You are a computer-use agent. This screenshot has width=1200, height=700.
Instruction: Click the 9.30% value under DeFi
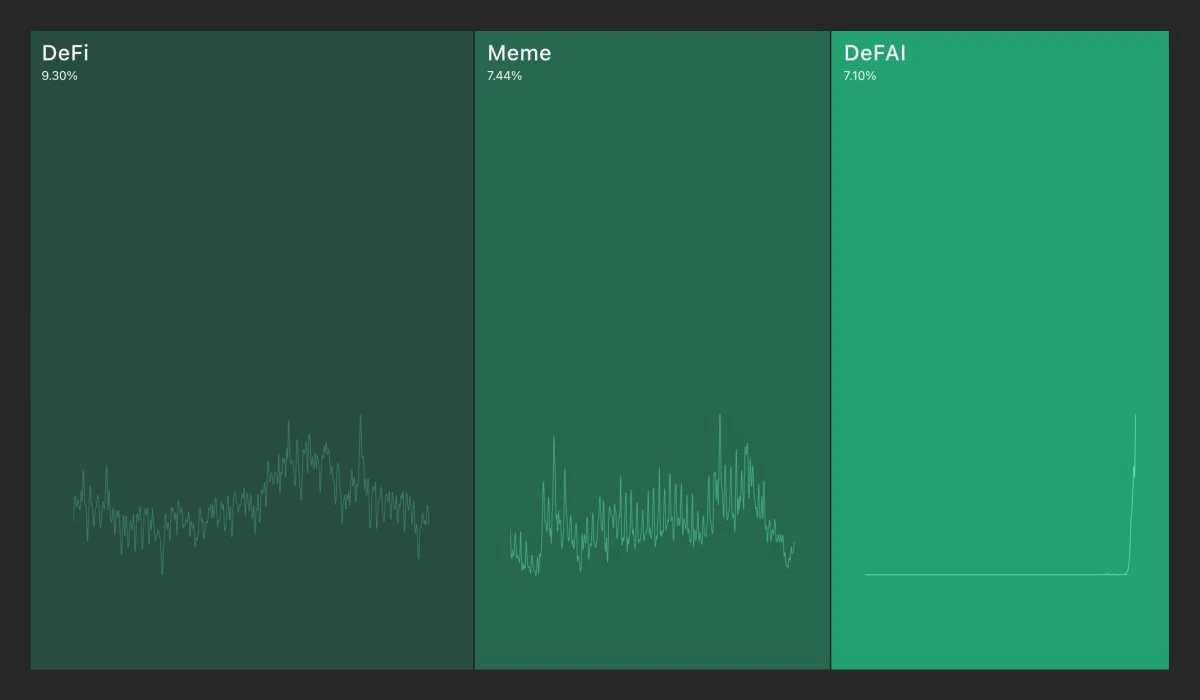59,76
